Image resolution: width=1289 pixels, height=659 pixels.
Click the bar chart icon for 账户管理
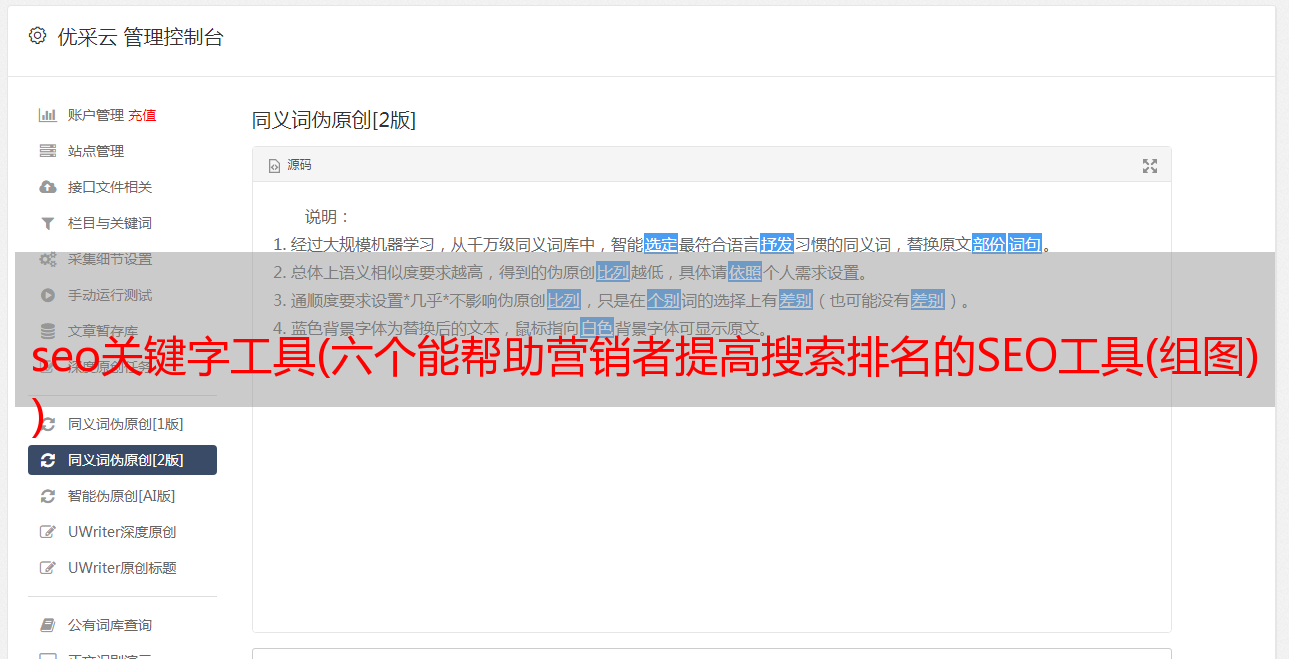[x=47, y=115]
